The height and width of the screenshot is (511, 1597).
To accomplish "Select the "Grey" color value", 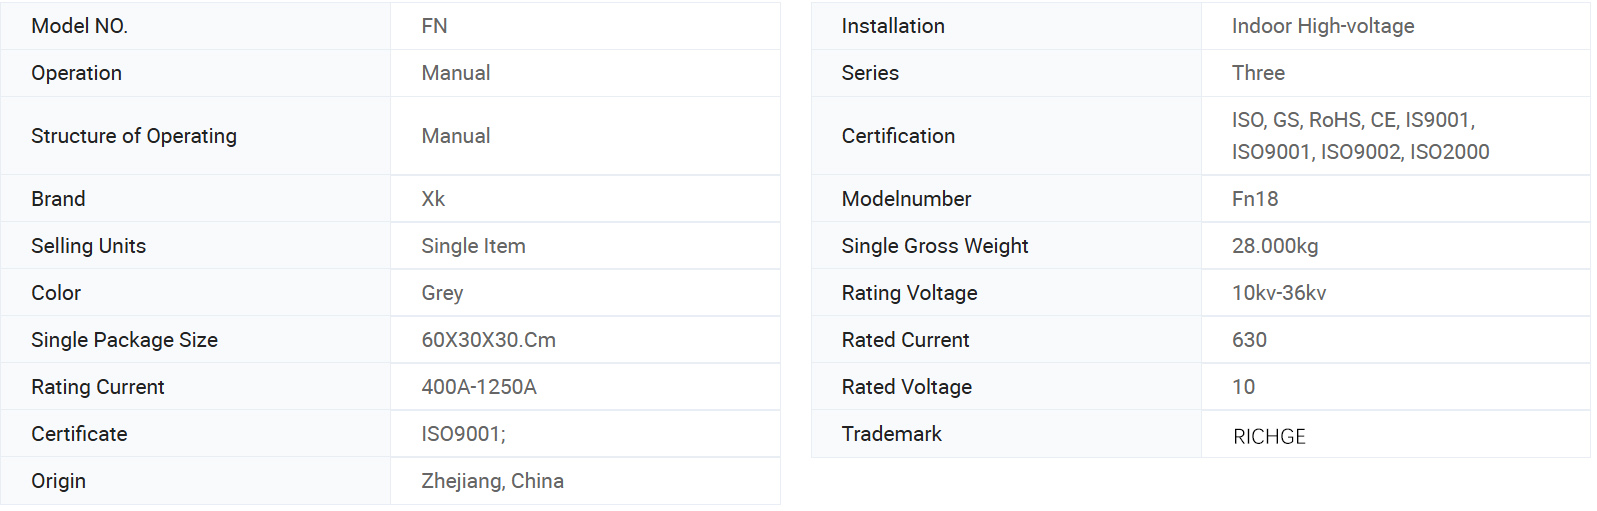I will point(442,293).
